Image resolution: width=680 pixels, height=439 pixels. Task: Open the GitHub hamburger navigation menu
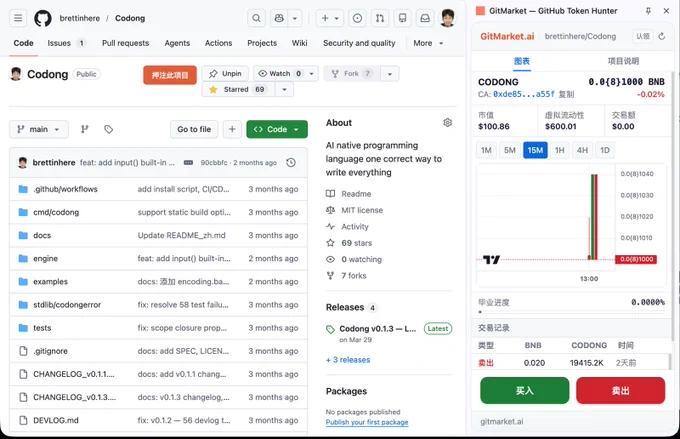tap(18, 18)
